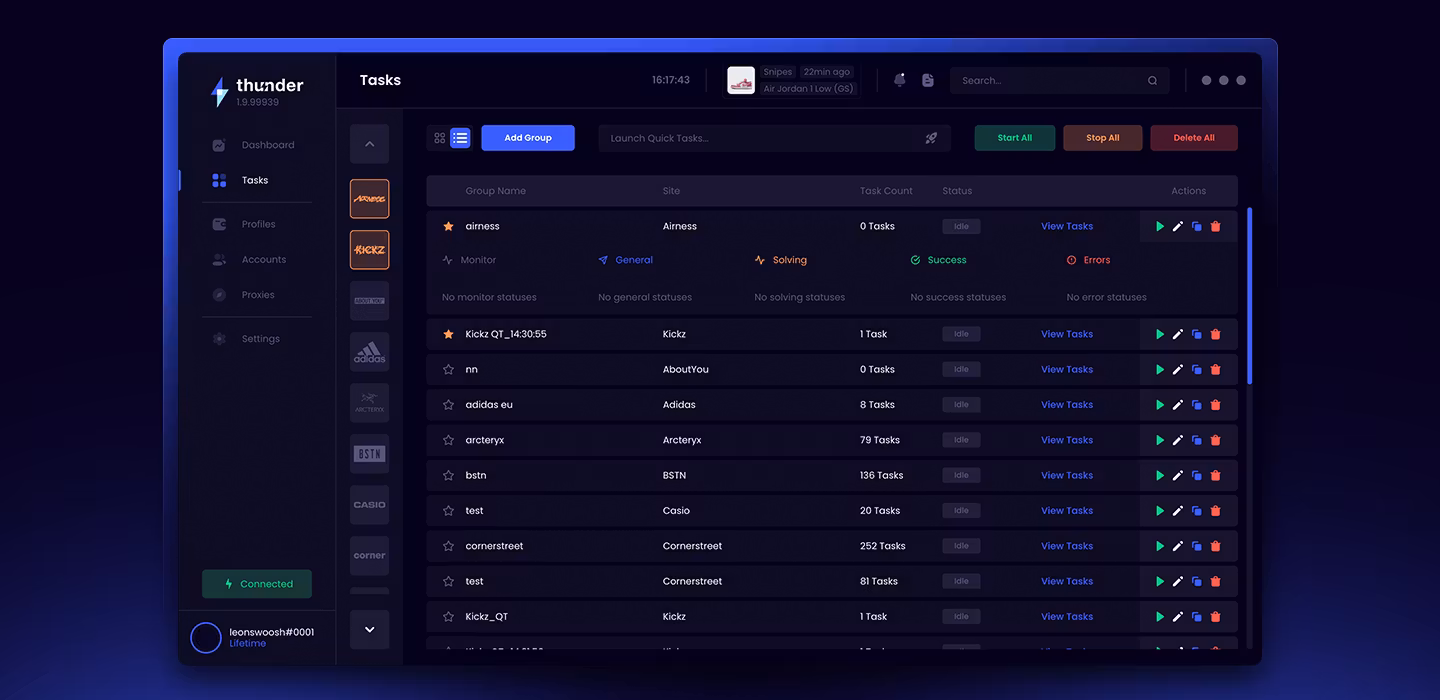Edit the bstn group with pencil icon
This screenshot has width=1440, height=700.
pyautogui.click(x=1178, y=476)
